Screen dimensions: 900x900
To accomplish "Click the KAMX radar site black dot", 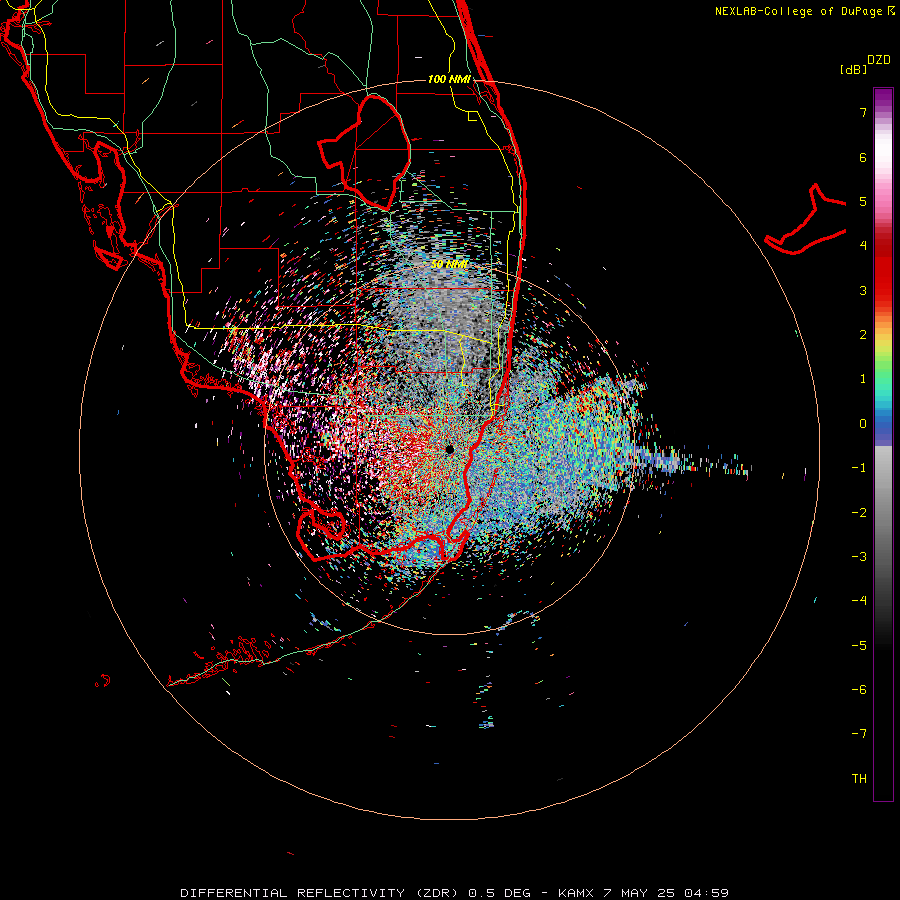I will [449, 449].
